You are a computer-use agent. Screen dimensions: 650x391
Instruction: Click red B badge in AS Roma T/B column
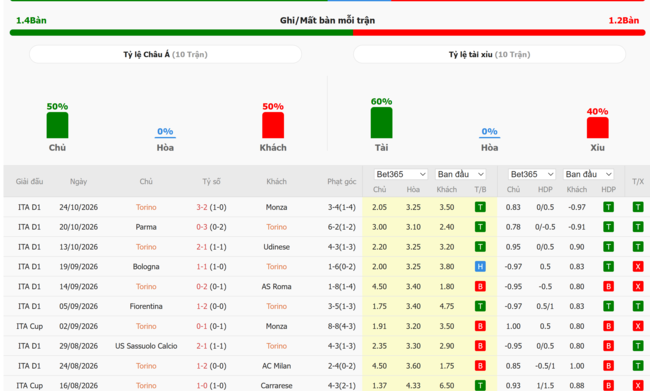click(x=480, y=287)
